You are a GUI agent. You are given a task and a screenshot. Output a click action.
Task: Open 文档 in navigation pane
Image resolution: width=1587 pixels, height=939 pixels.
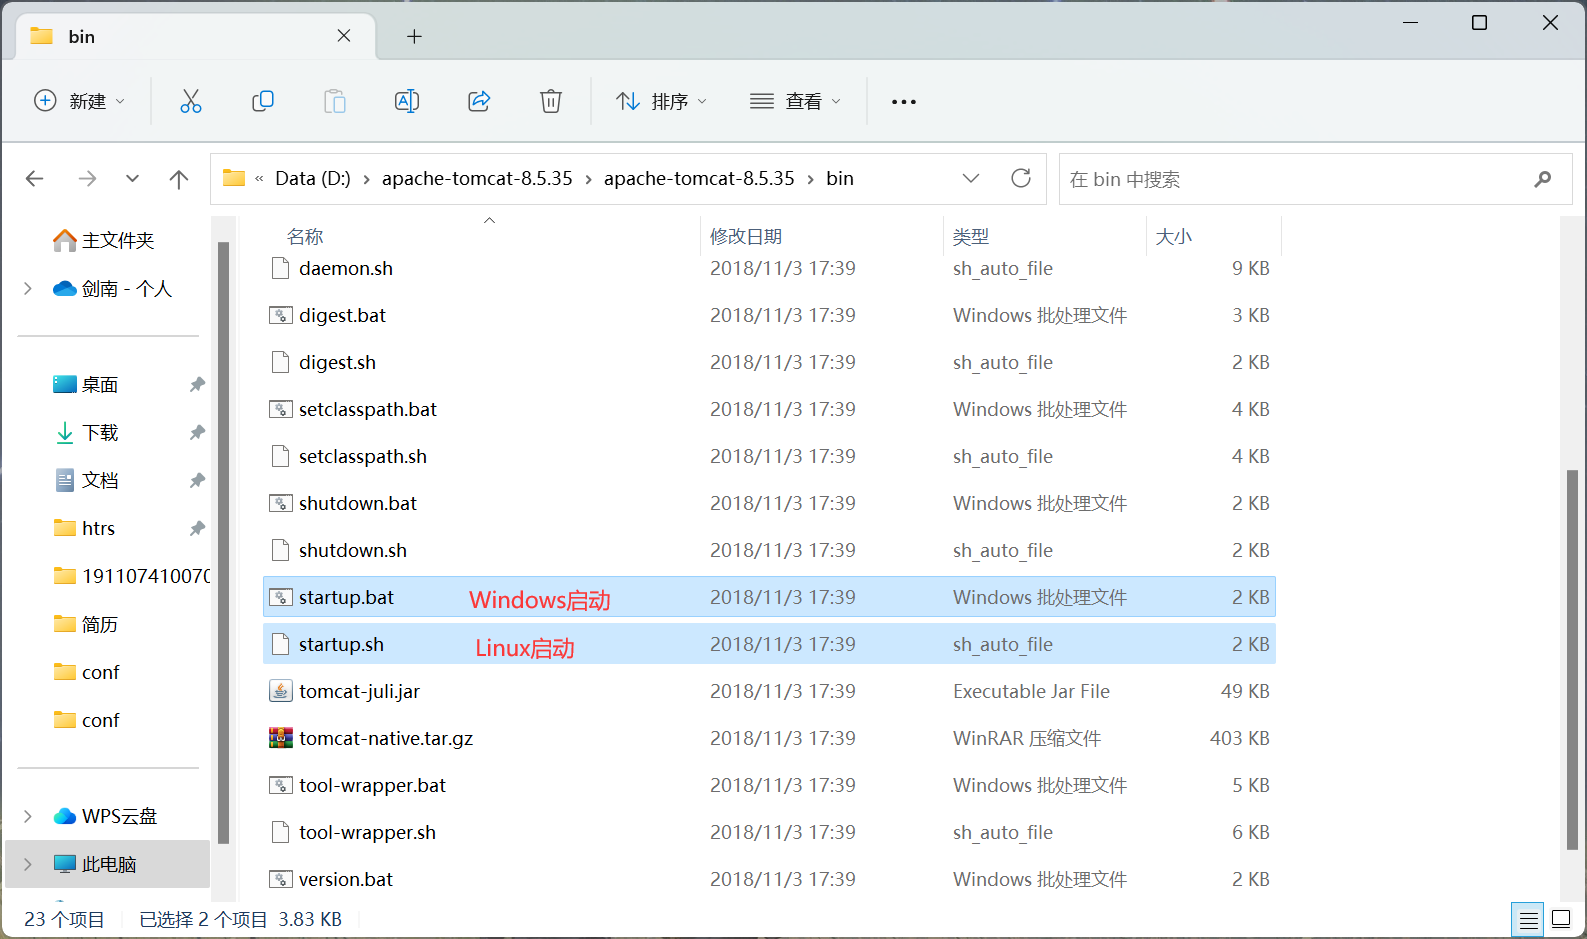(x=100, y=480)
